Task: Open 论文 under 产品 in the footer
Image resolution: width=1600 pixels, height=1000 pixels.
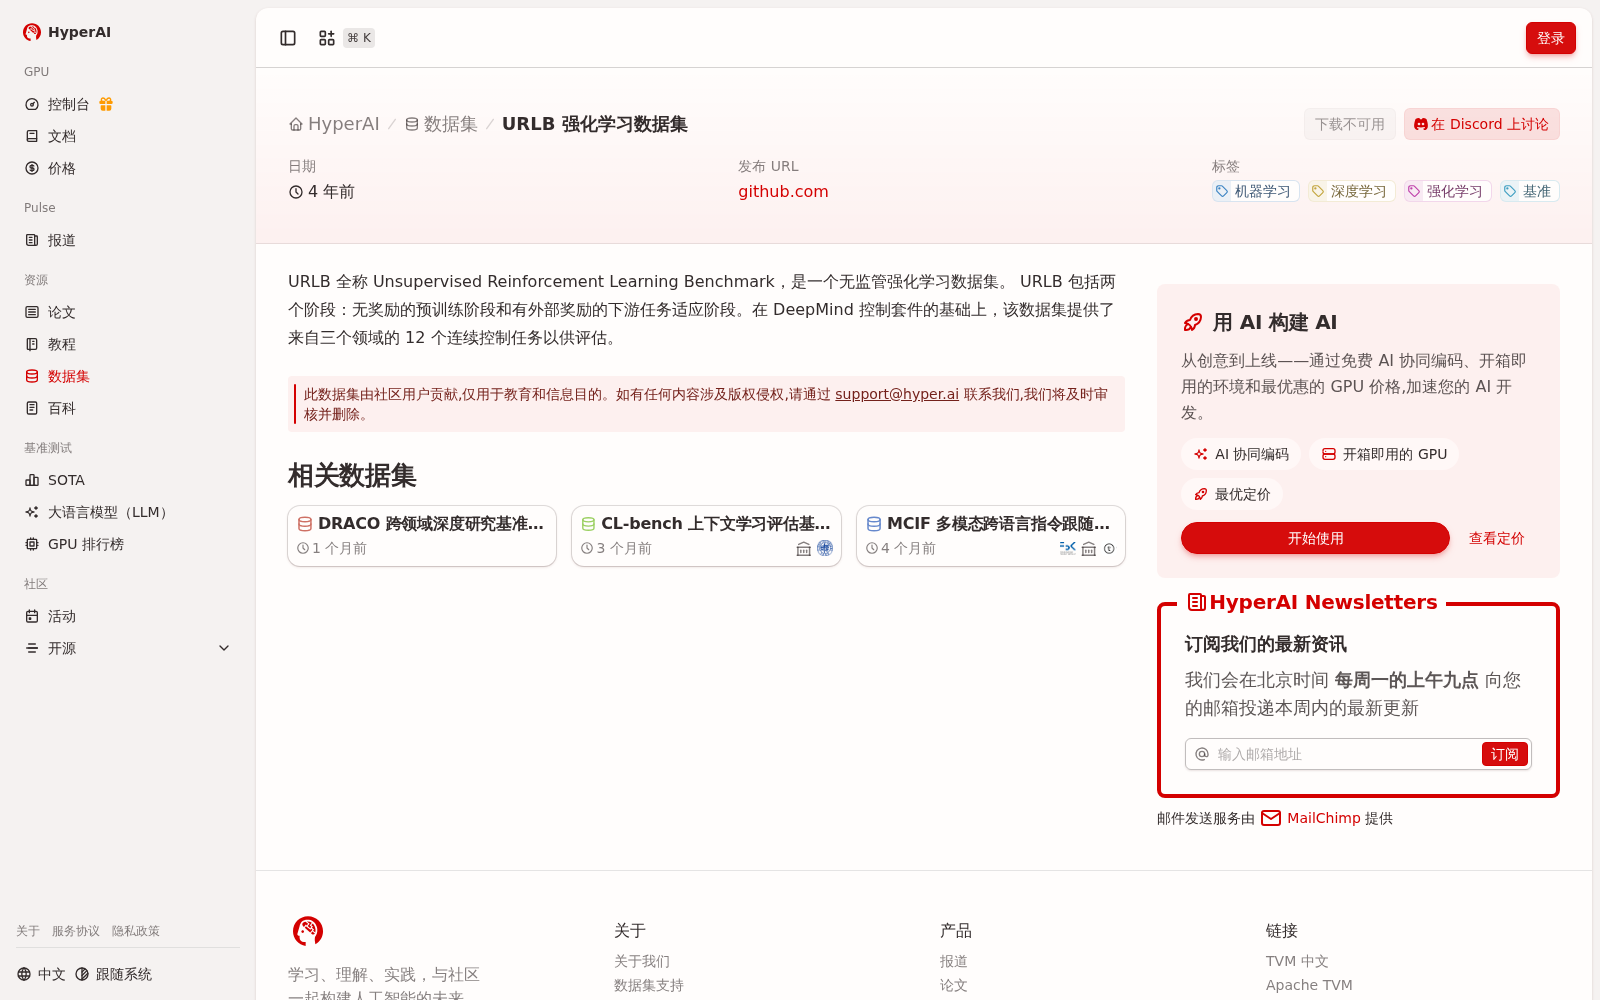Action: pos(954,985)
